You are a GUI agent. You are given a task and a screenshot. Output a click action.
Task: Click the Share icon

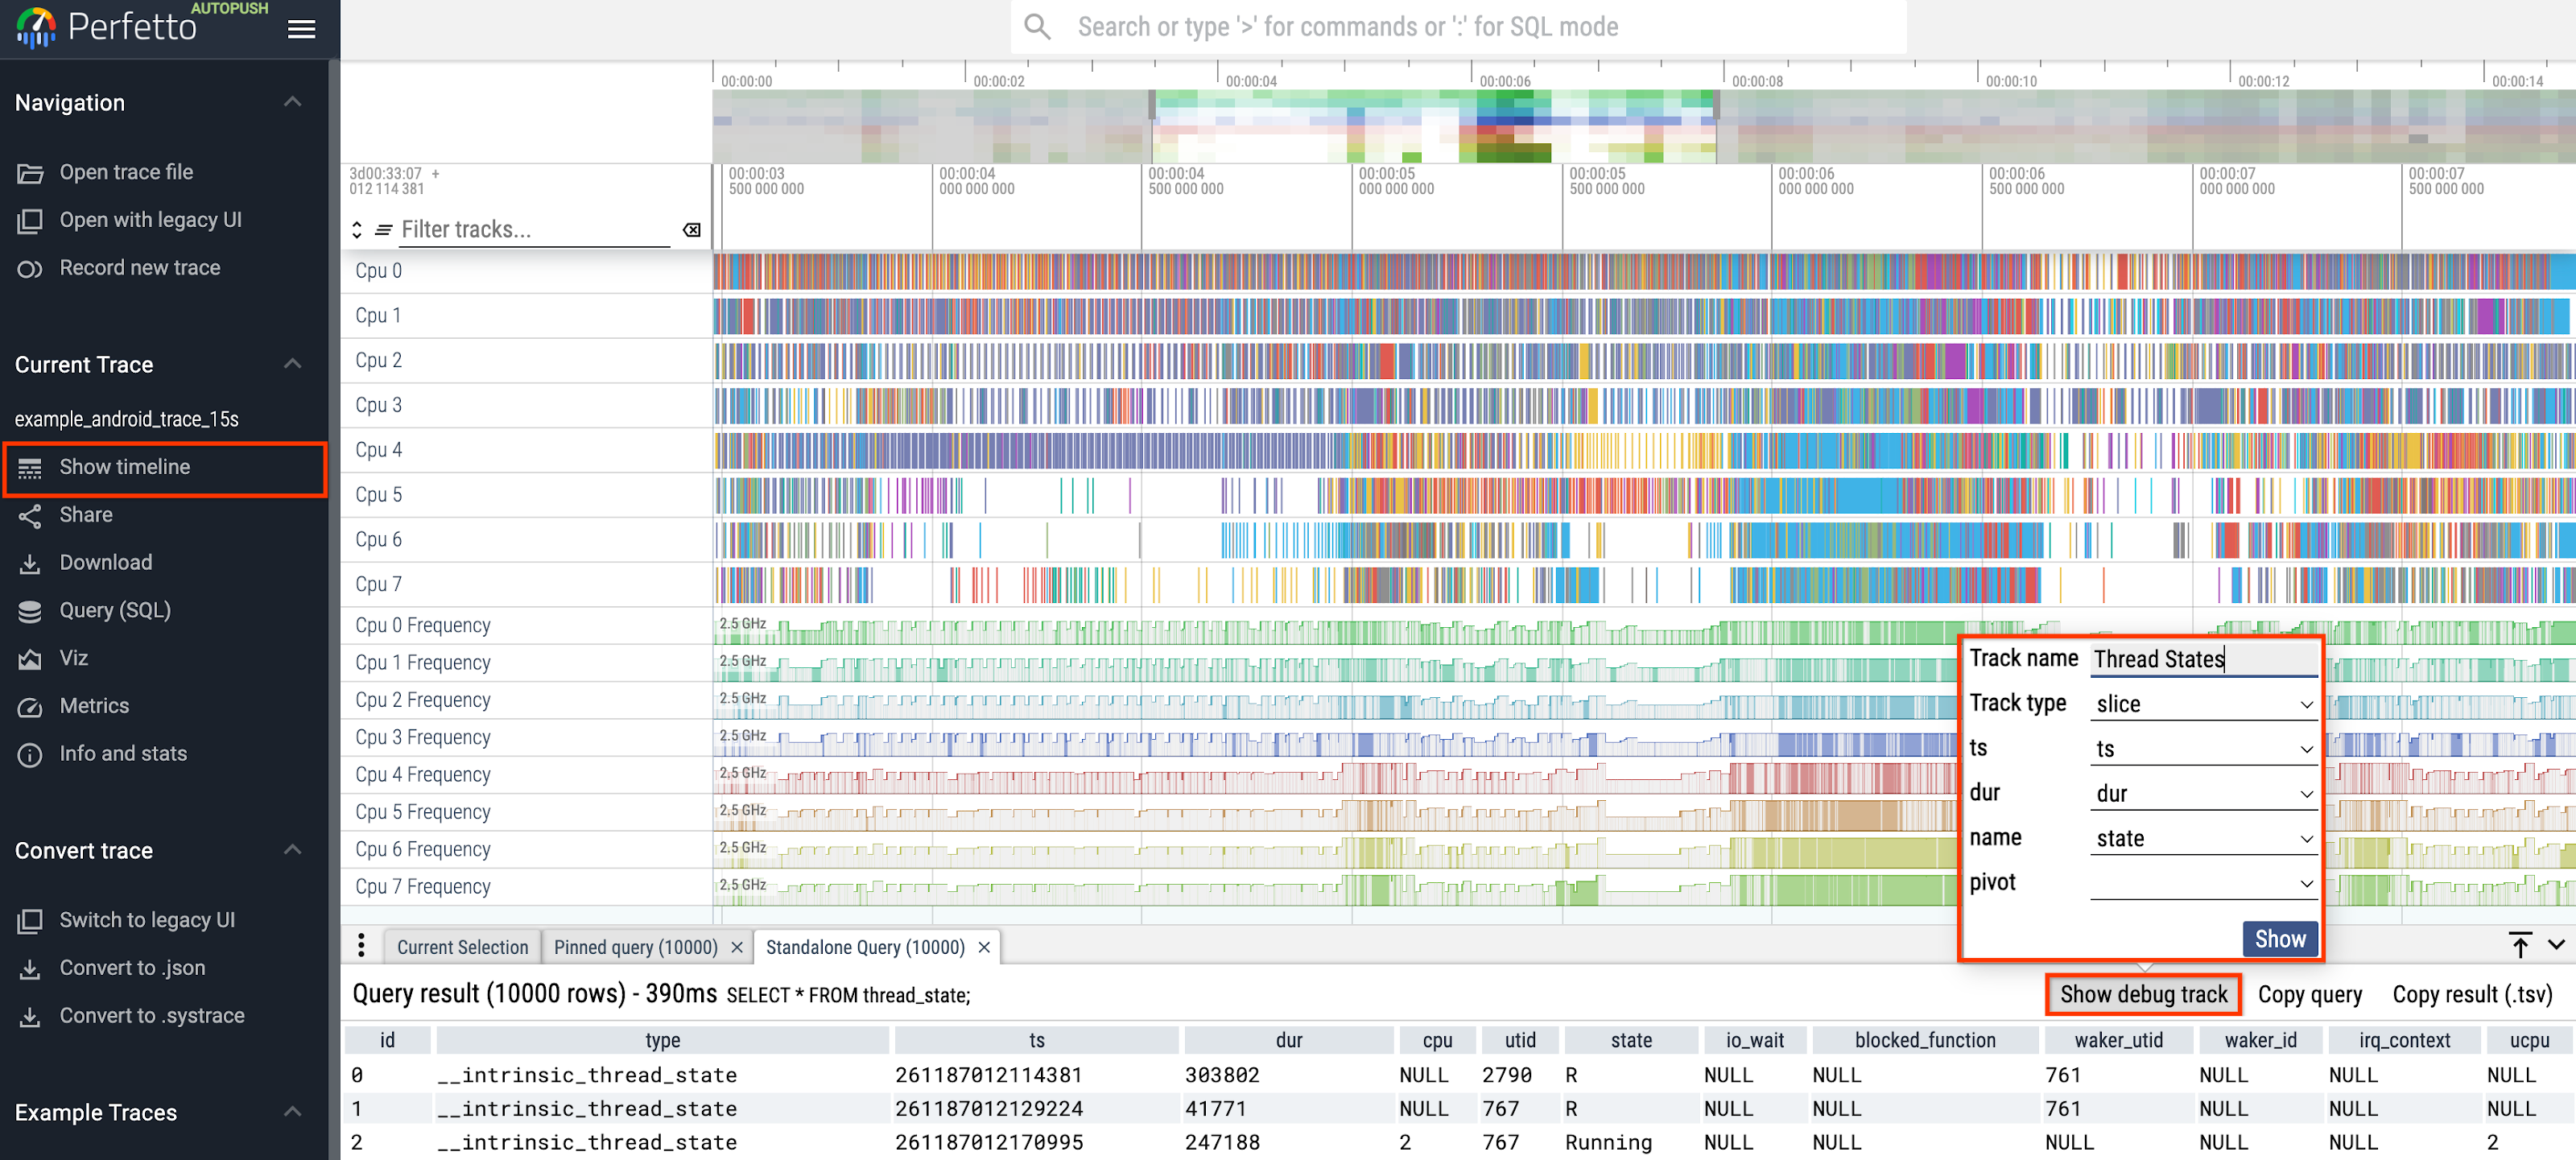click(85, 514)
